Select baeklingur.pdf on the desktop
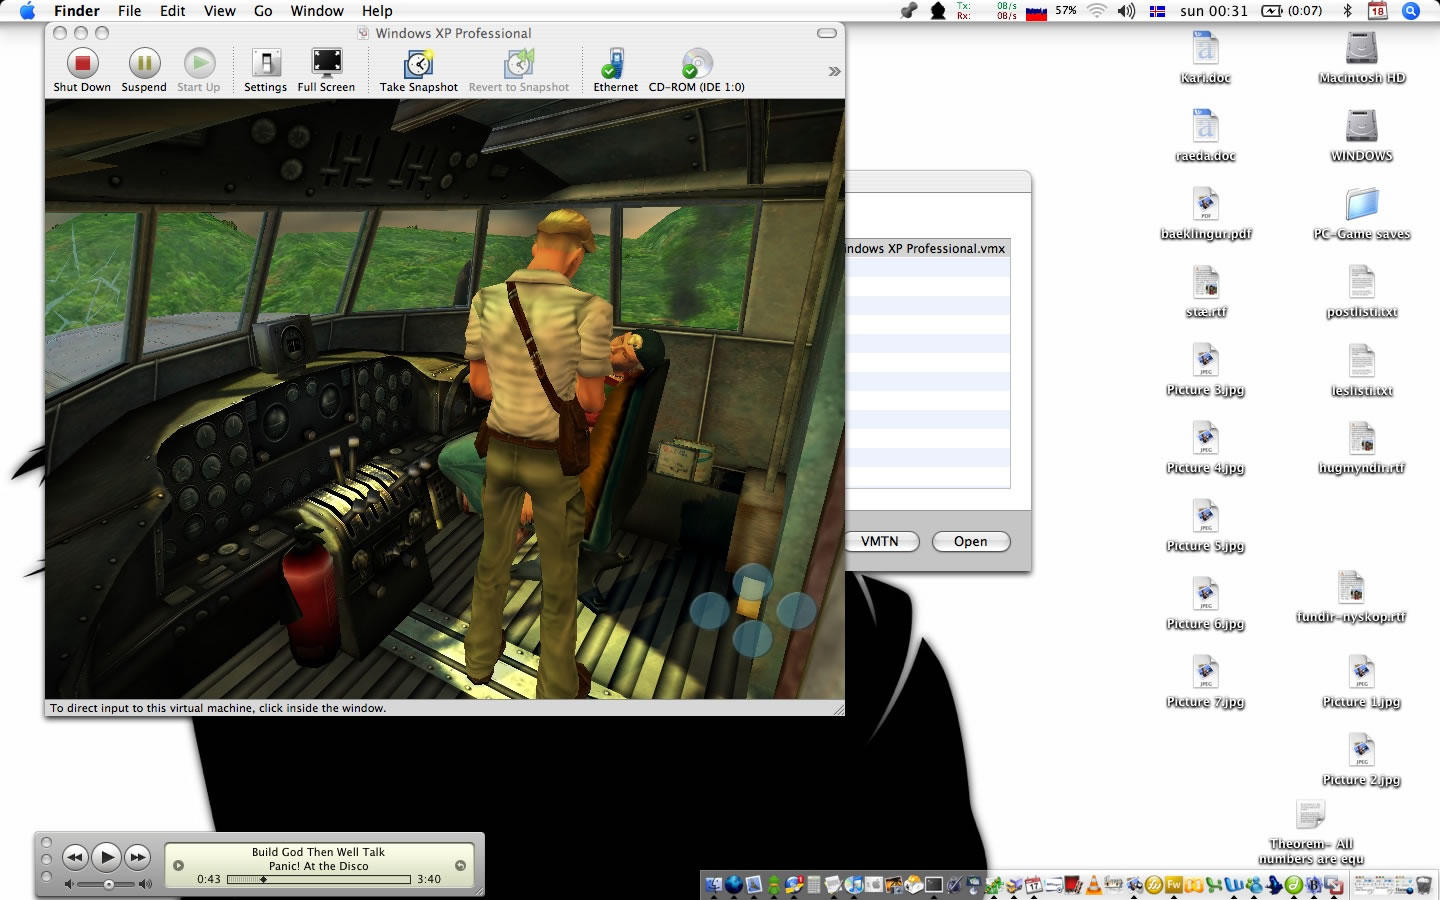This screenshot has width=1440, height=900. coord(1205,213)
